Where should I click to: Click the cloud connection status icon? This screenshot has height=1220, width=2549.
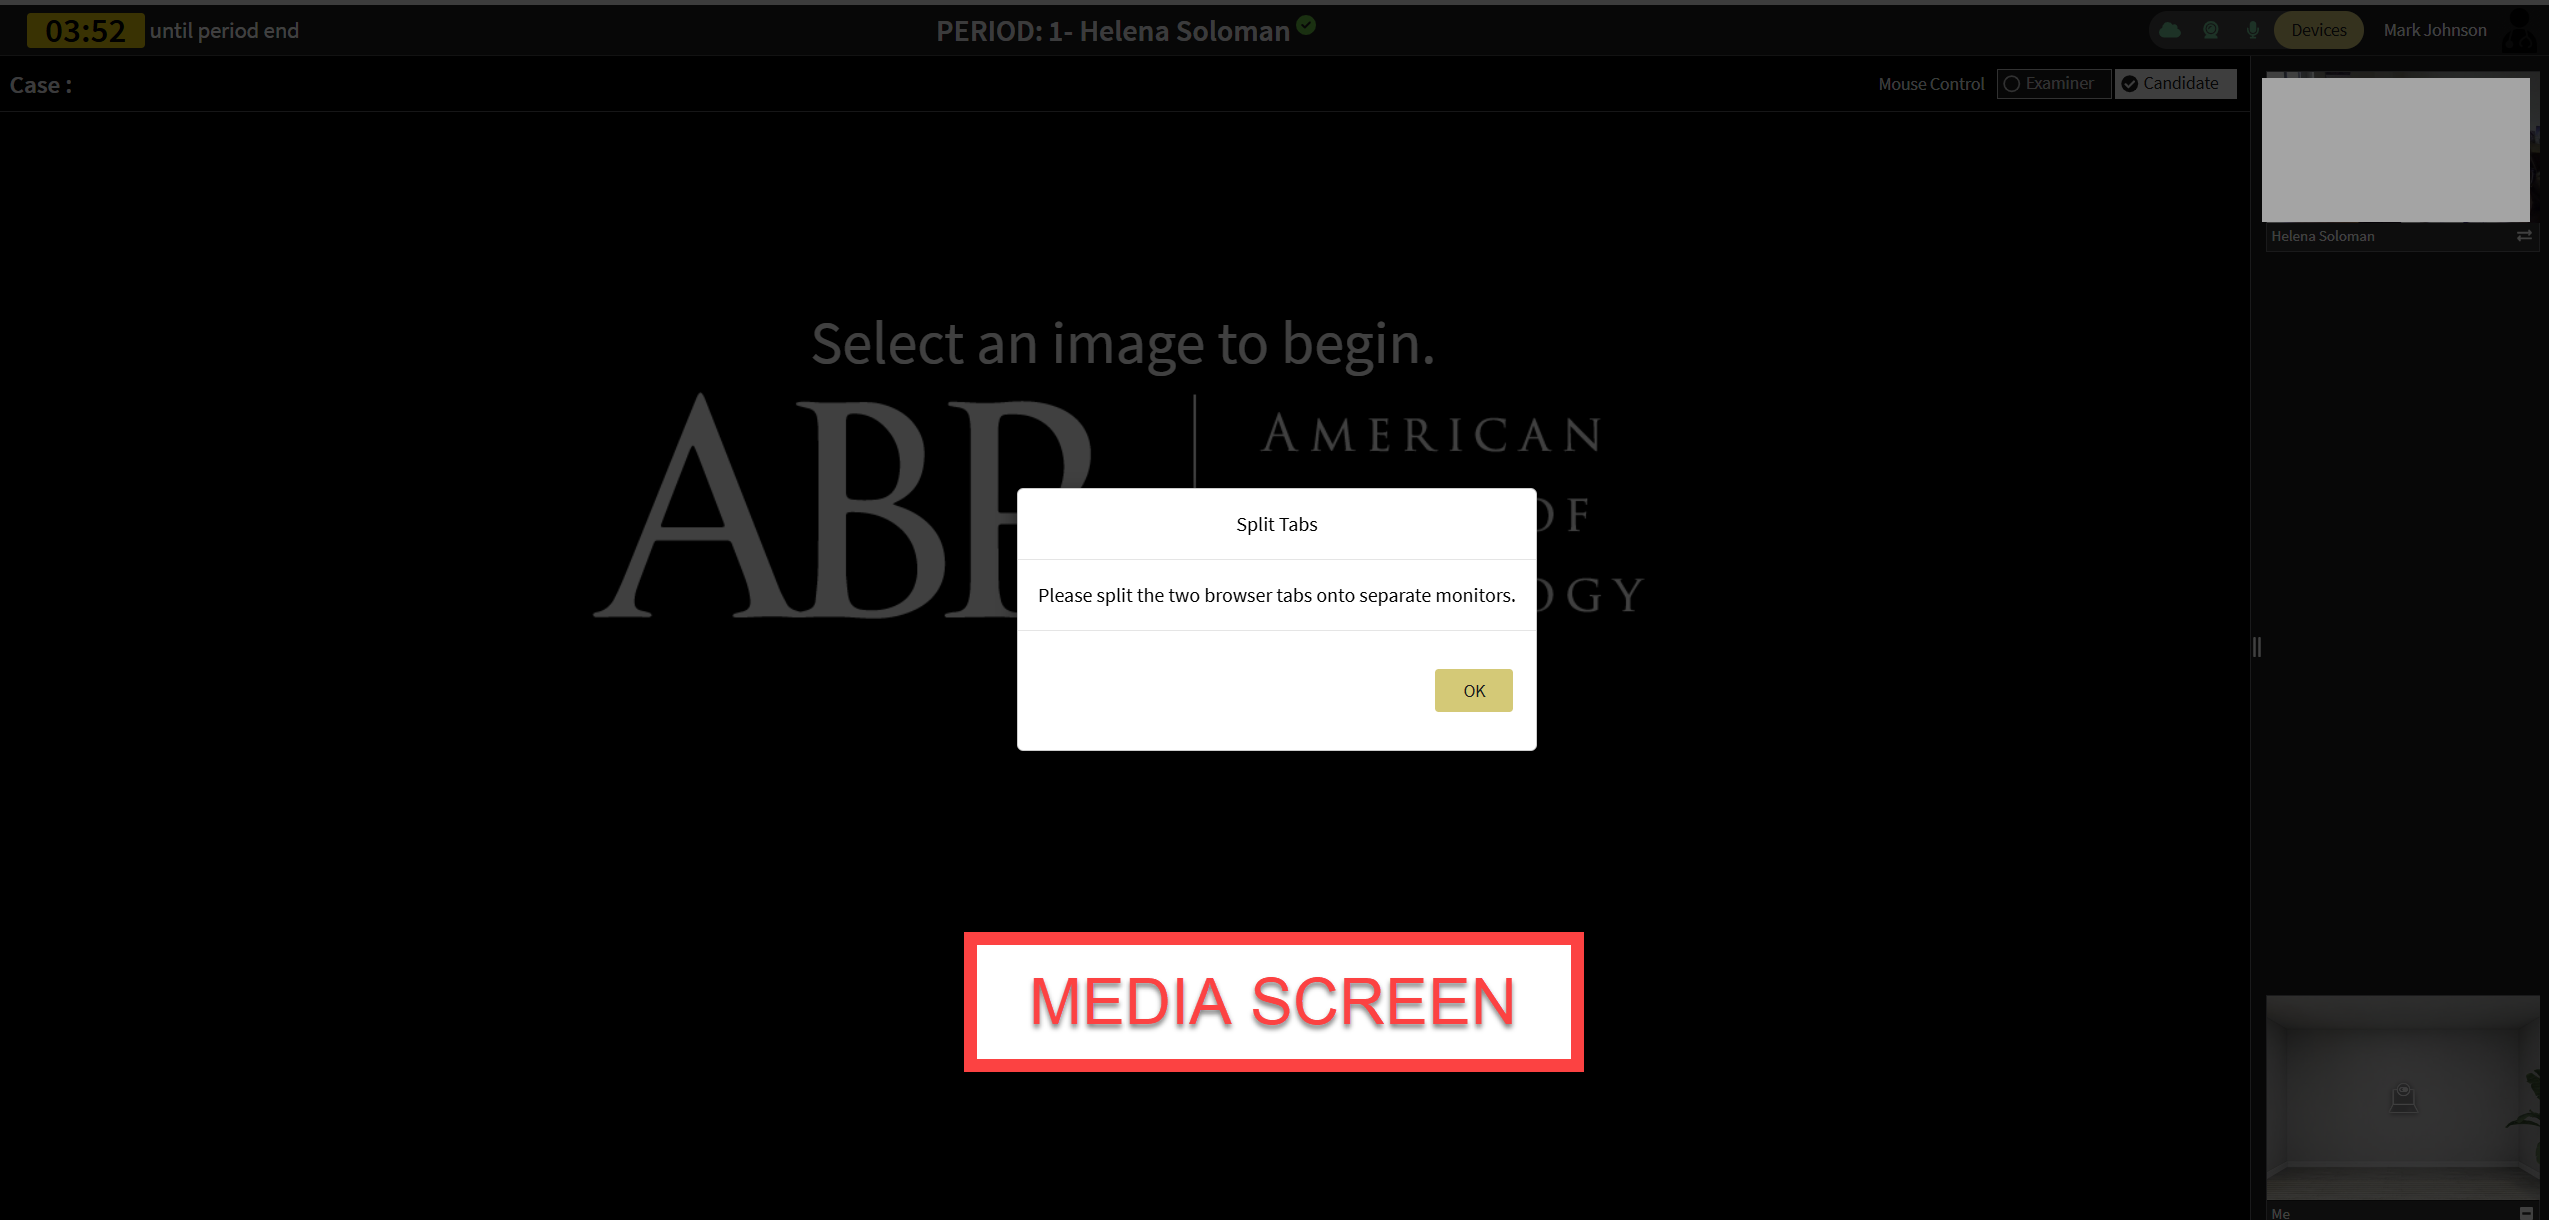(2169, 30)
